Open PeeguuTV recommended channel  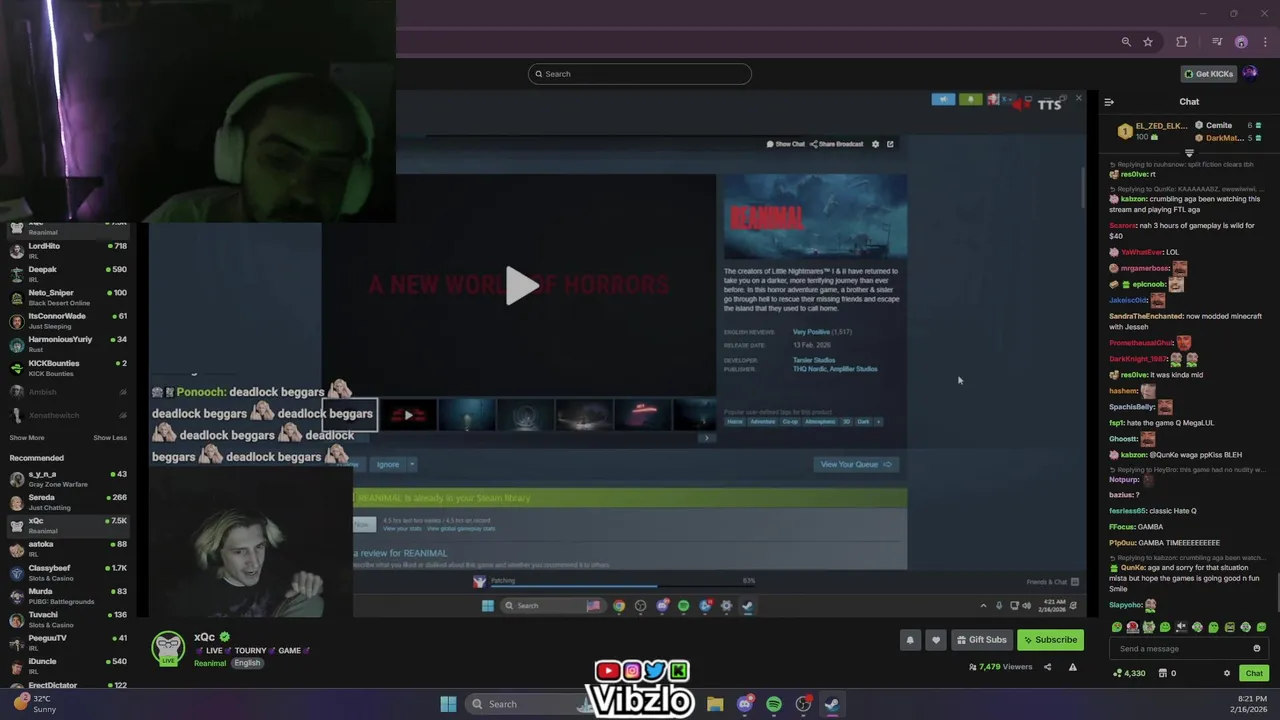(x=68, y=643)
